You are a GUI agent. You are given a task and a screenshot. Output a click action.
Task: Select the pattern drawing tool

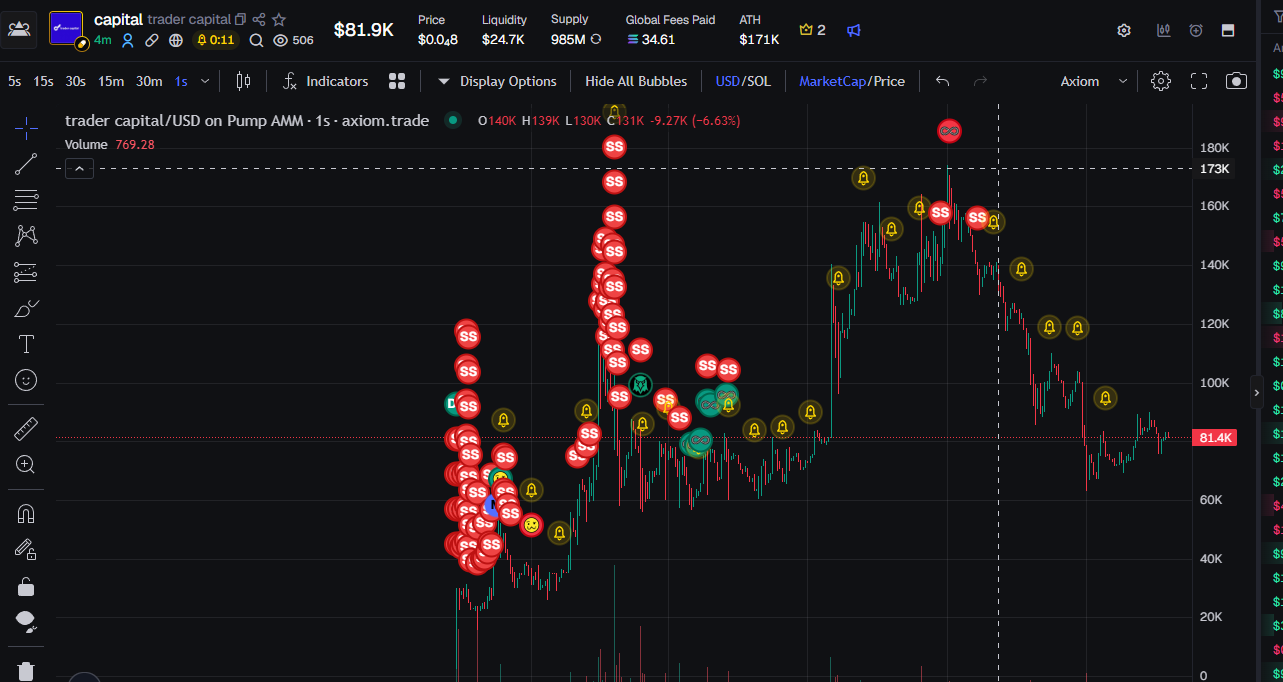click(x=26, y=236)
